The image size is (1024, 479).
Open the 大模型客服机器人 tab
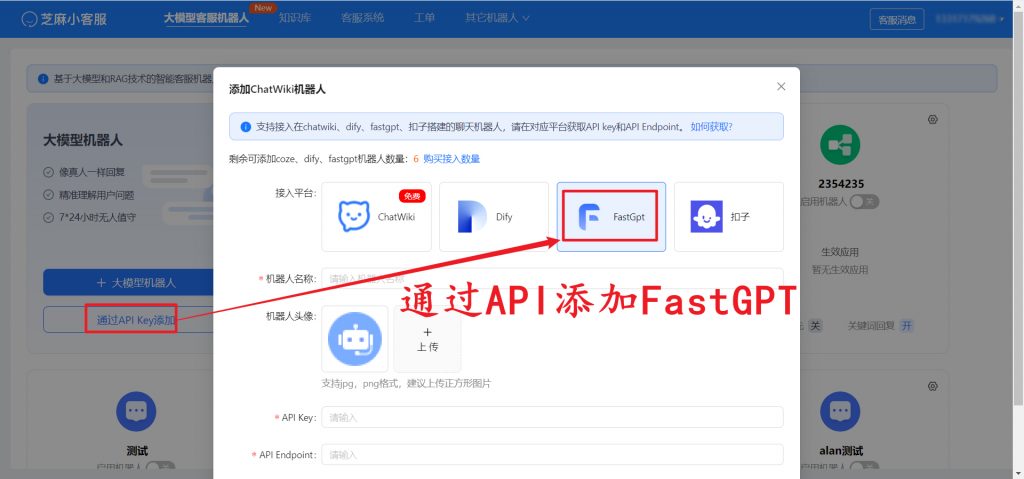[x=206, y=18]
